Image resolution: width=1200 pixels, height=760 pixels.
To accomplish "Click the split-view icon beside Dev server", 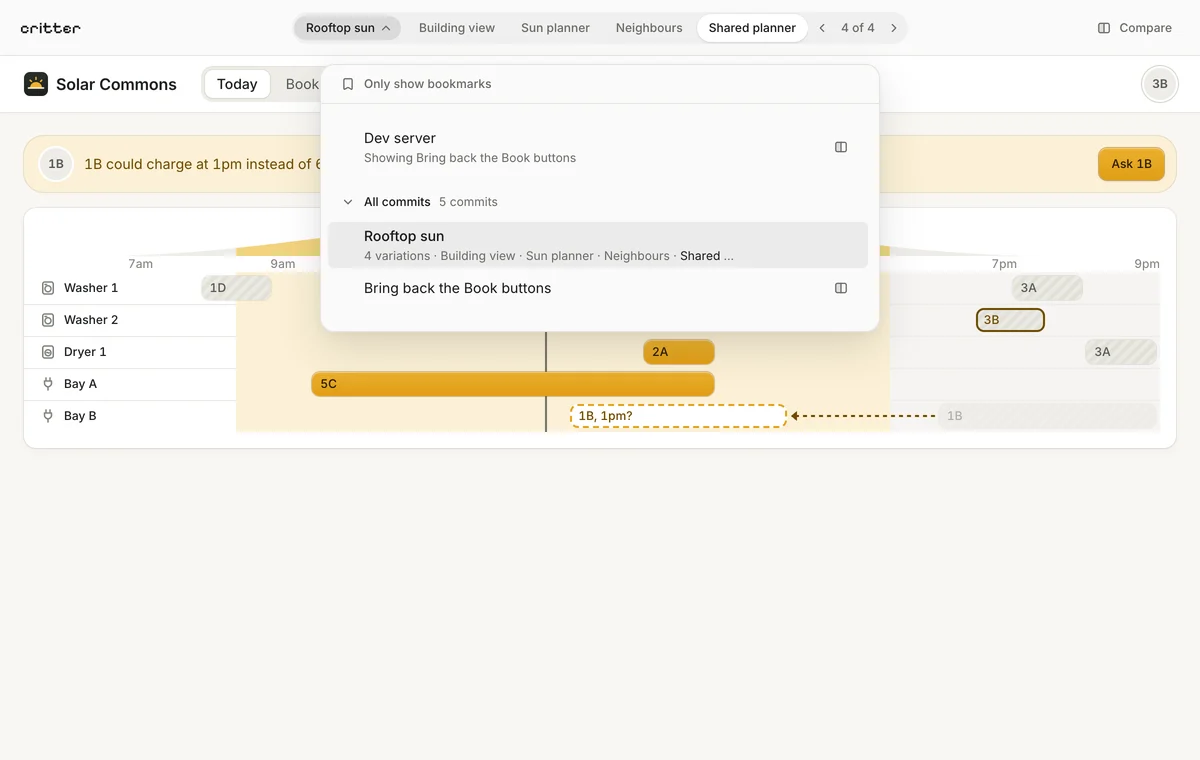I will coord(841,147).
